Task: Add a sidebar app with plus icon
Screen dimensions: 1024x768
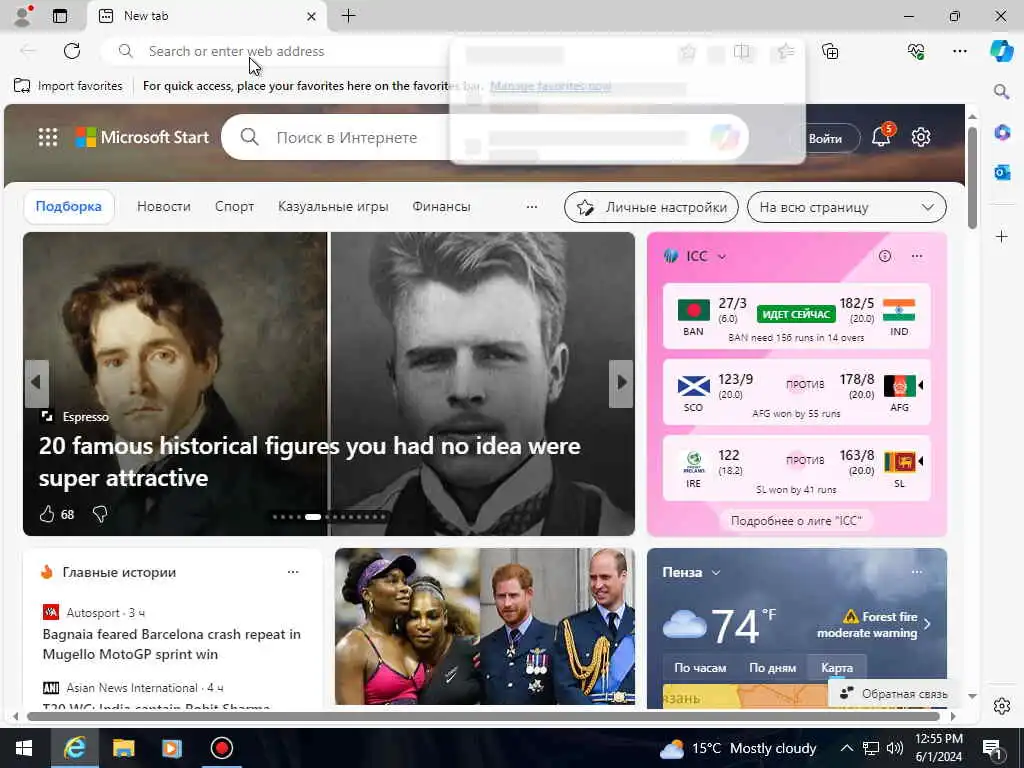Action: pyautogui.click(x=1002, y=236)
